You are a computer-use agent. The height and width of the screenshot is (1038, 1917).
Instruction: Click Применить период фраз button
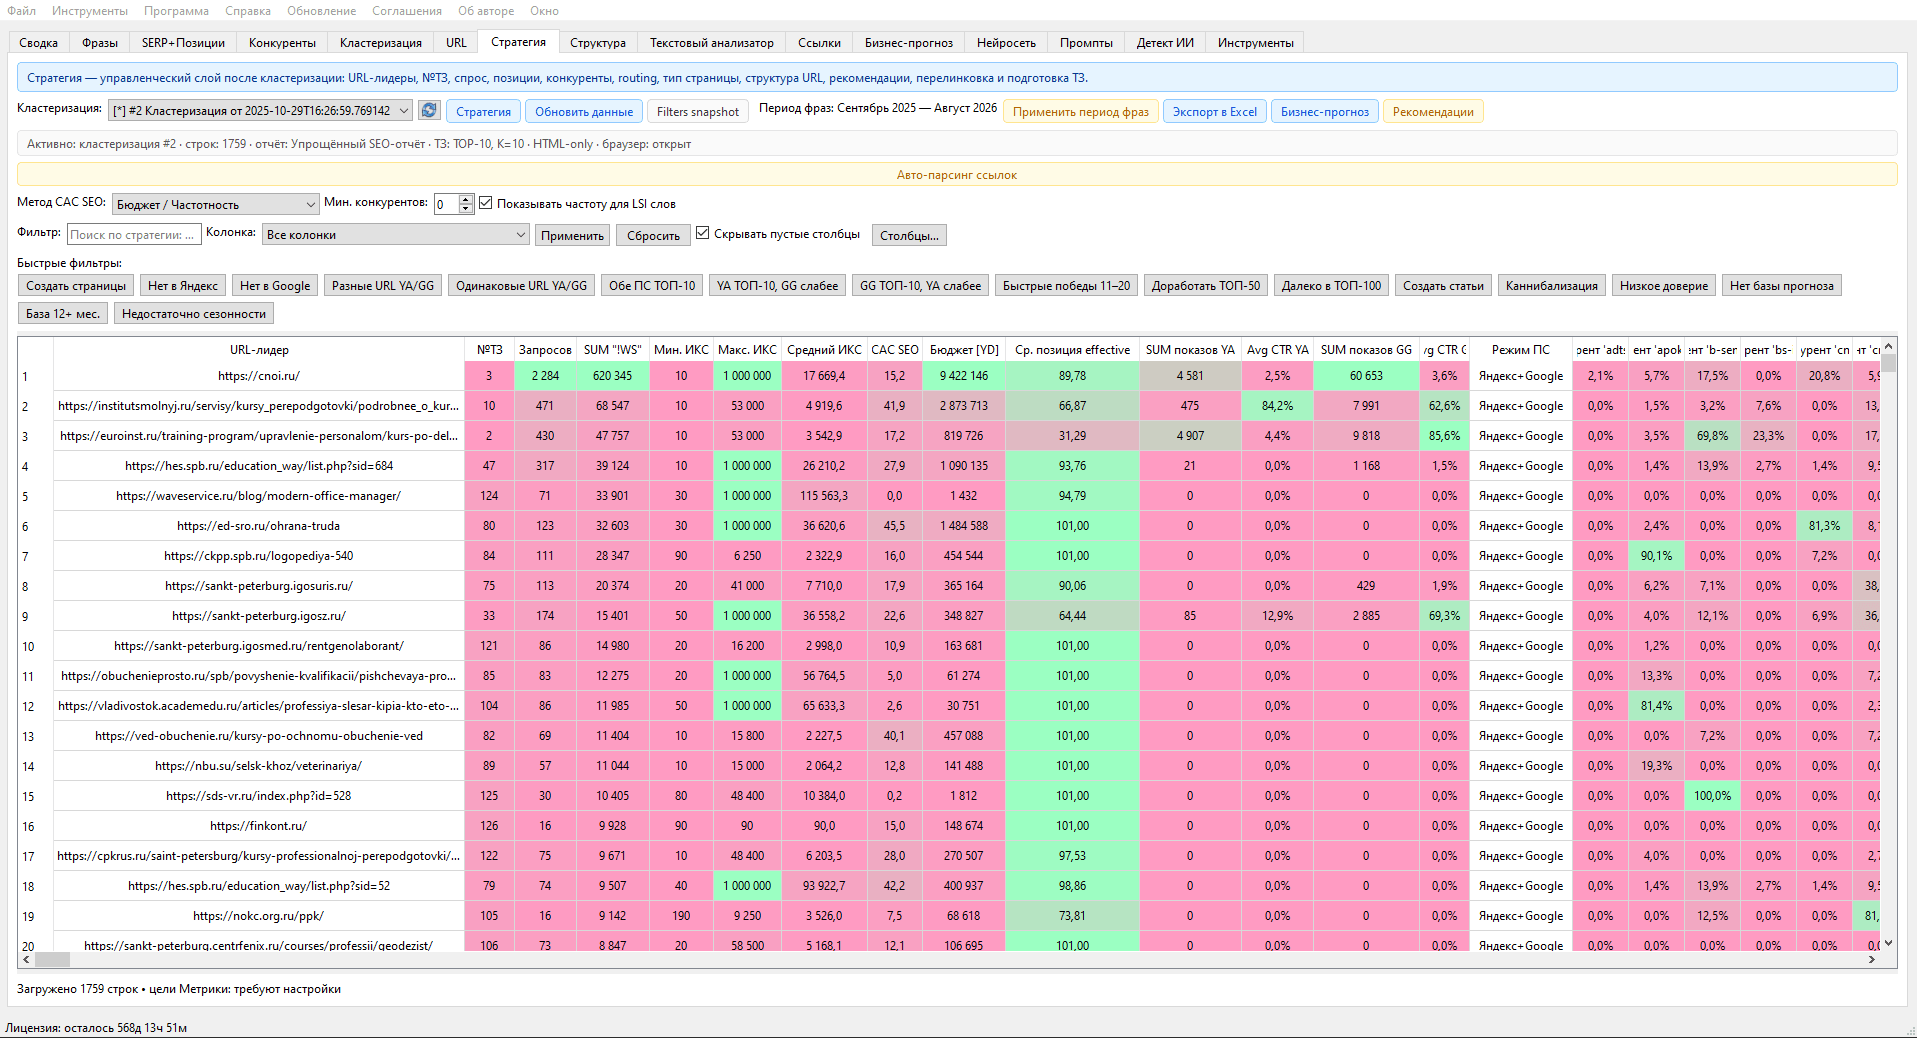click(1081, 111)
